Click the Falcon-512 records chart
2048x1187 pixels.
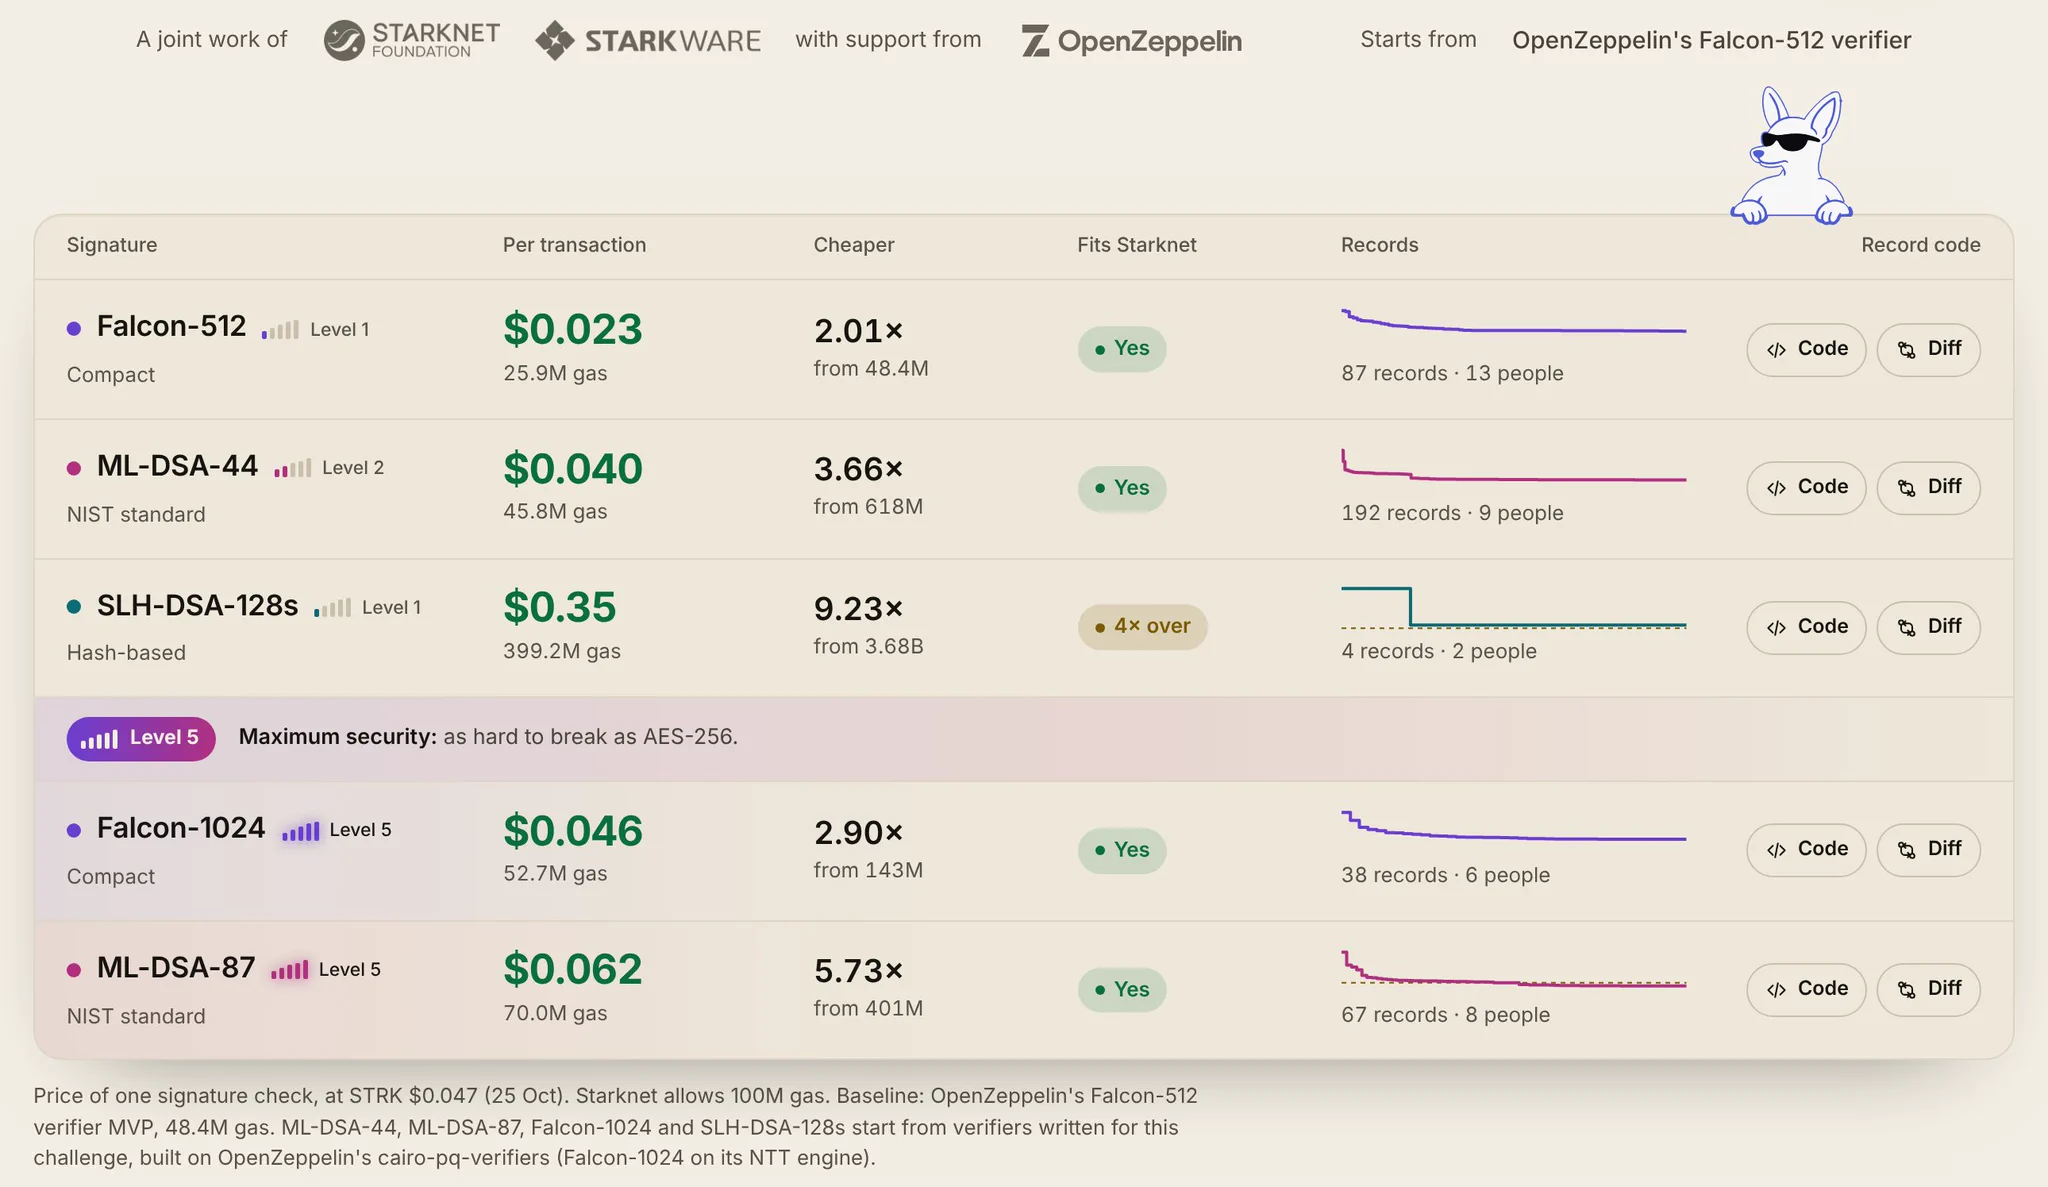point(1513,321)
